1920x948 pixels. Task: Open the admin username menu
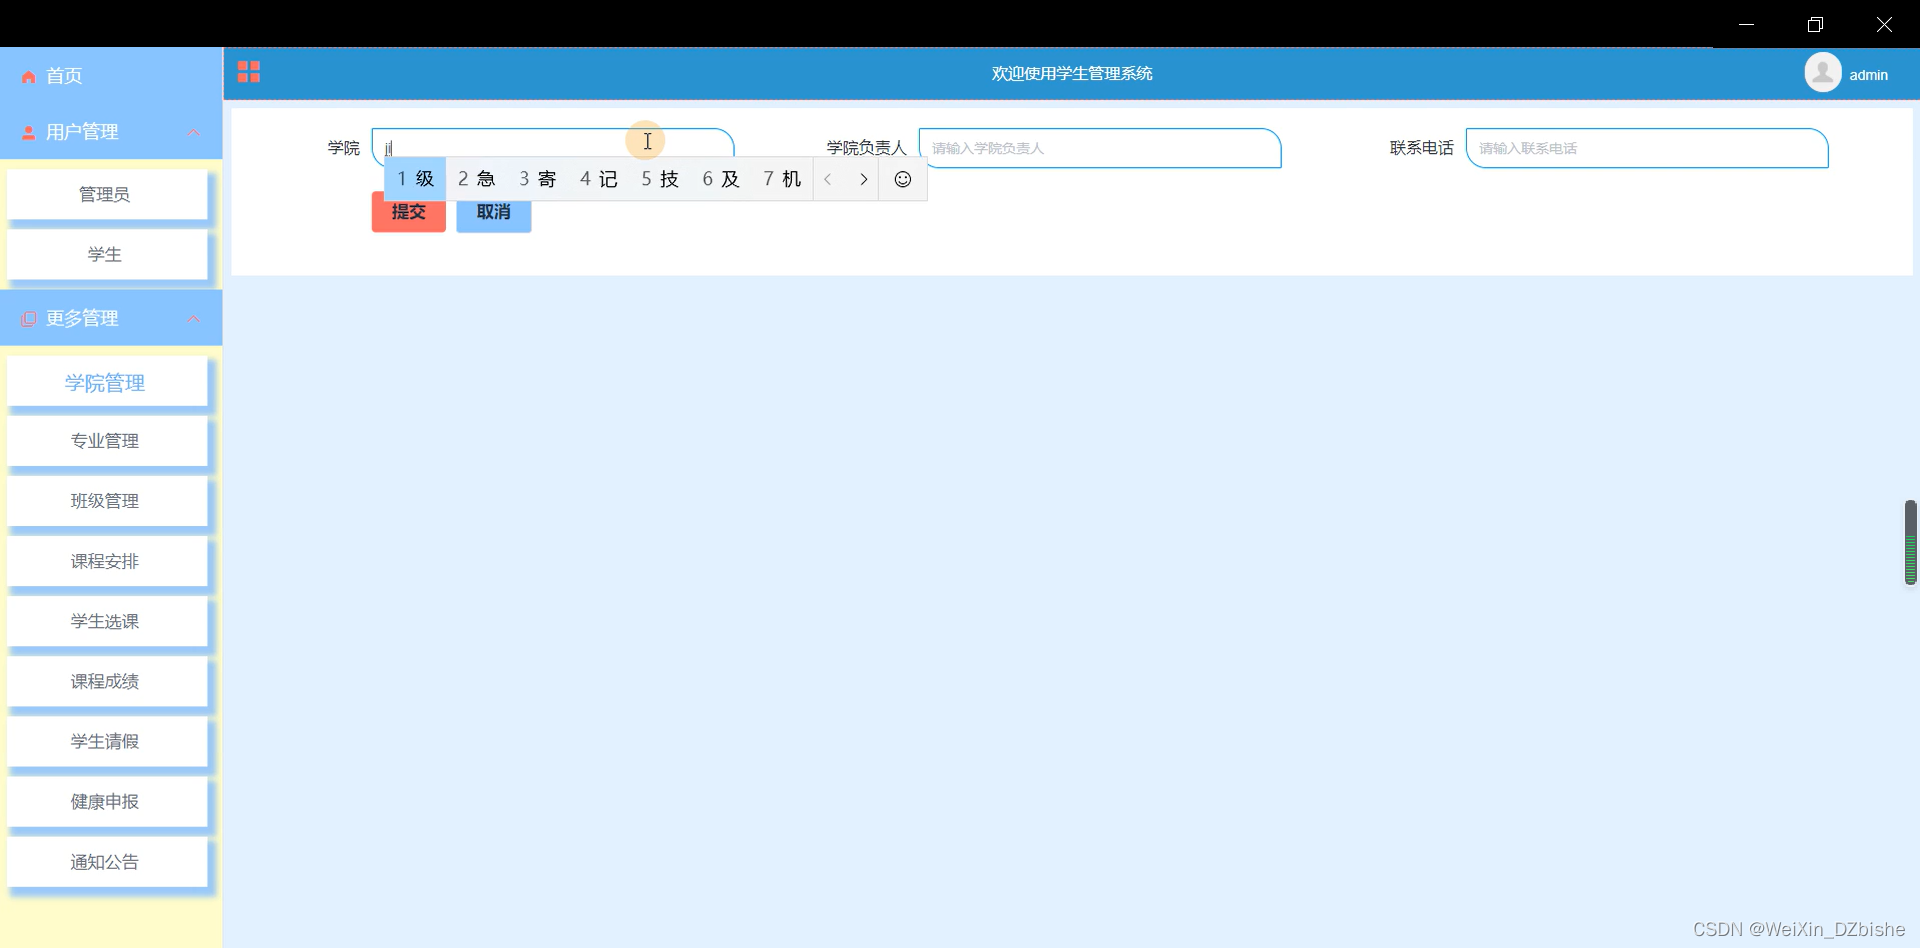point(1868,75)
